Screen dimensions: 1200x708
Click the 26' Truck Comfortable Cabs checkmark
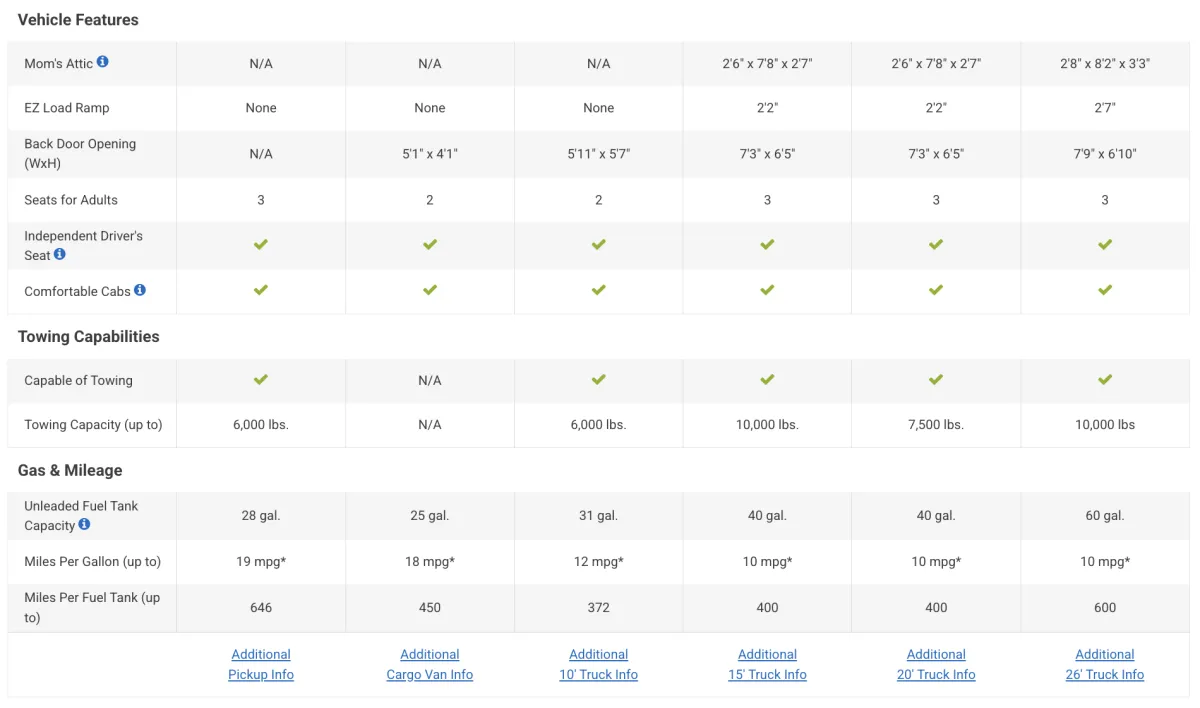click(1105, 290)
